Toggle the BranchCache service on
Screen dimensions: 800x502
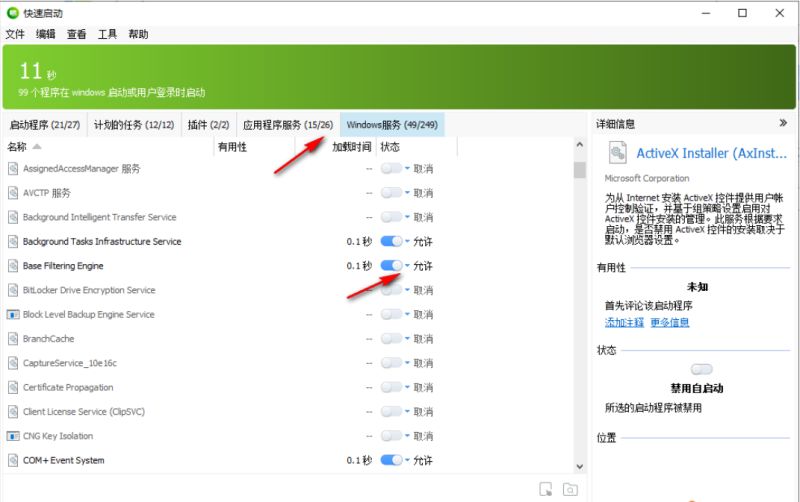point(391,339)
